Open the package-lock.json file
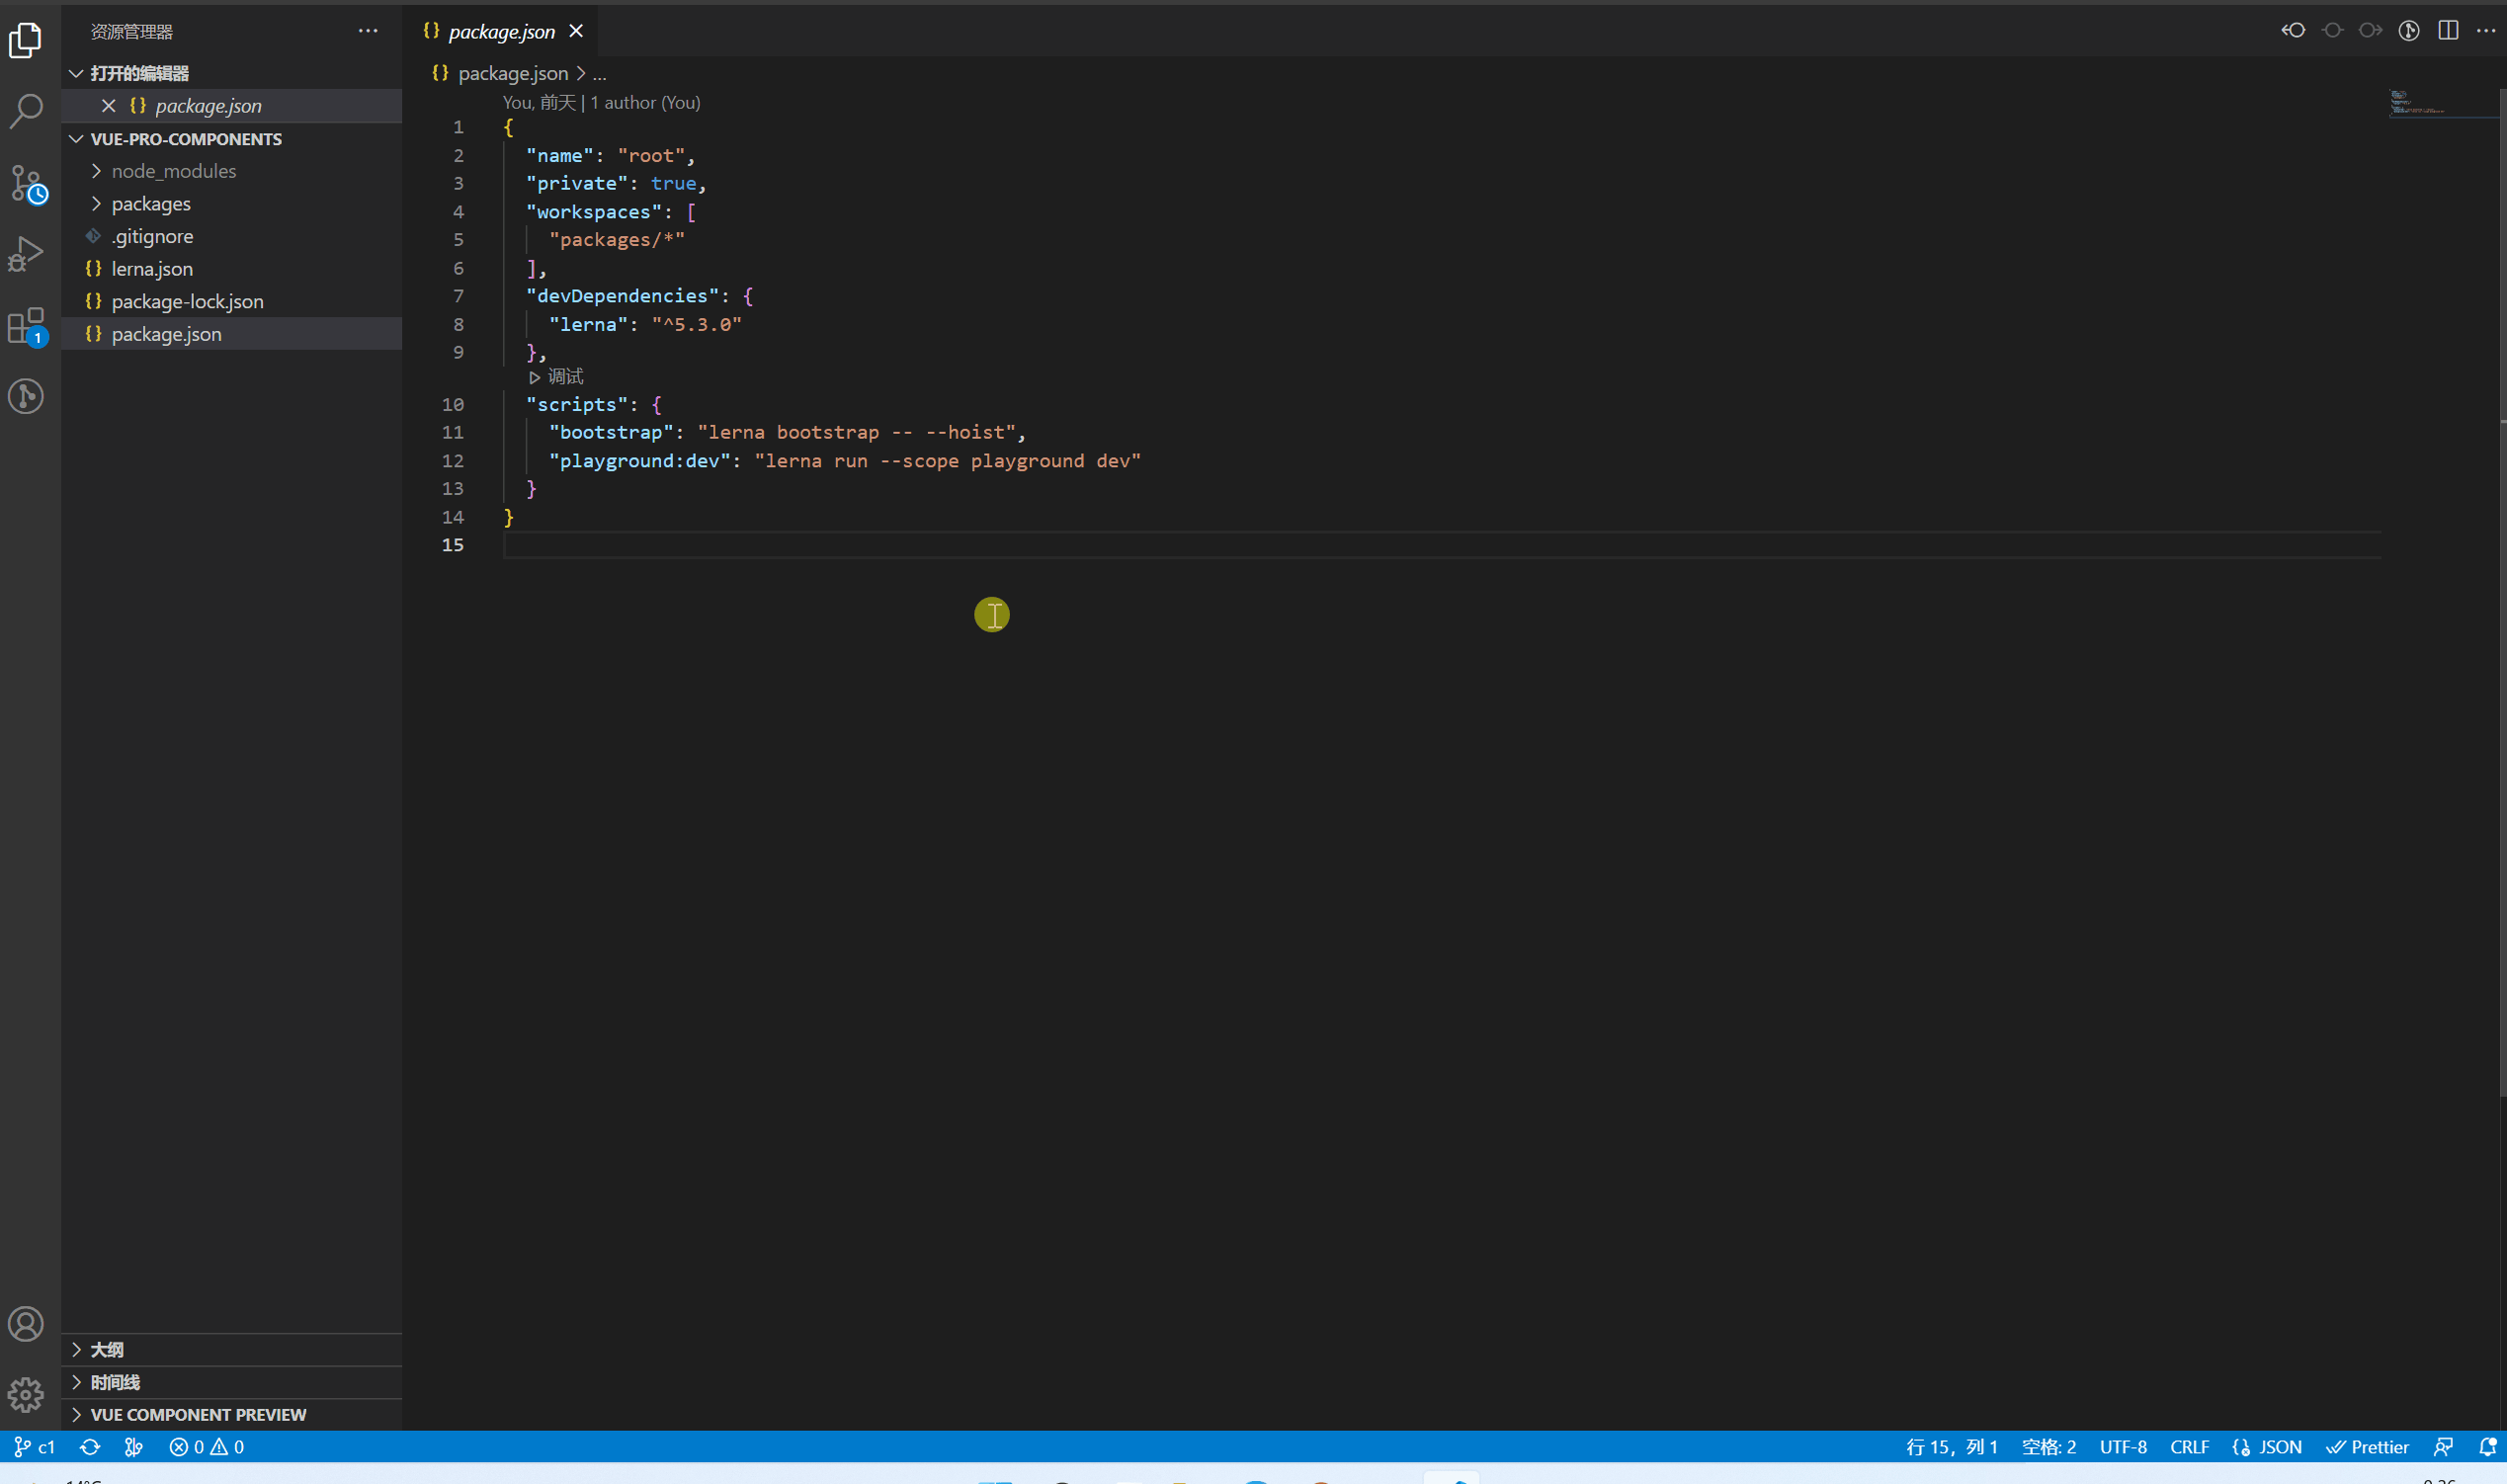 pyautogui.click(x=231, y=301)
